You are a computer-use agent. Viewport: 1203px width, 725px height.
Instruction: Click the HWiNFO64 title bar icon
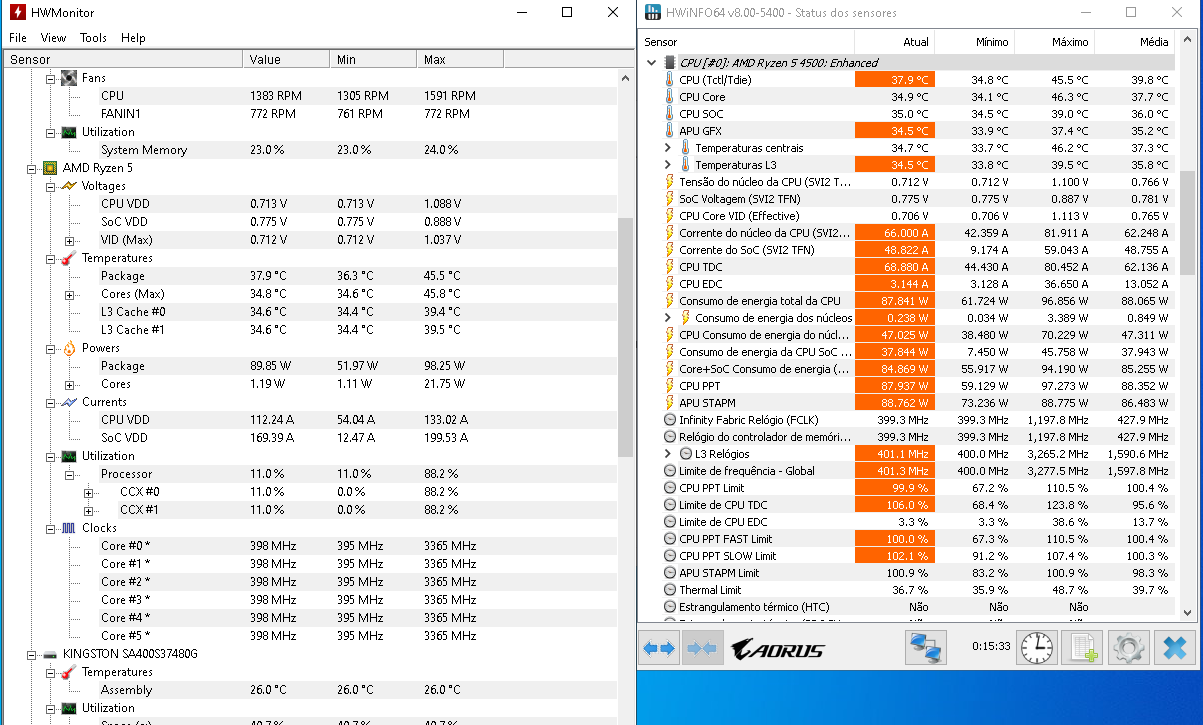coord(653,12)
